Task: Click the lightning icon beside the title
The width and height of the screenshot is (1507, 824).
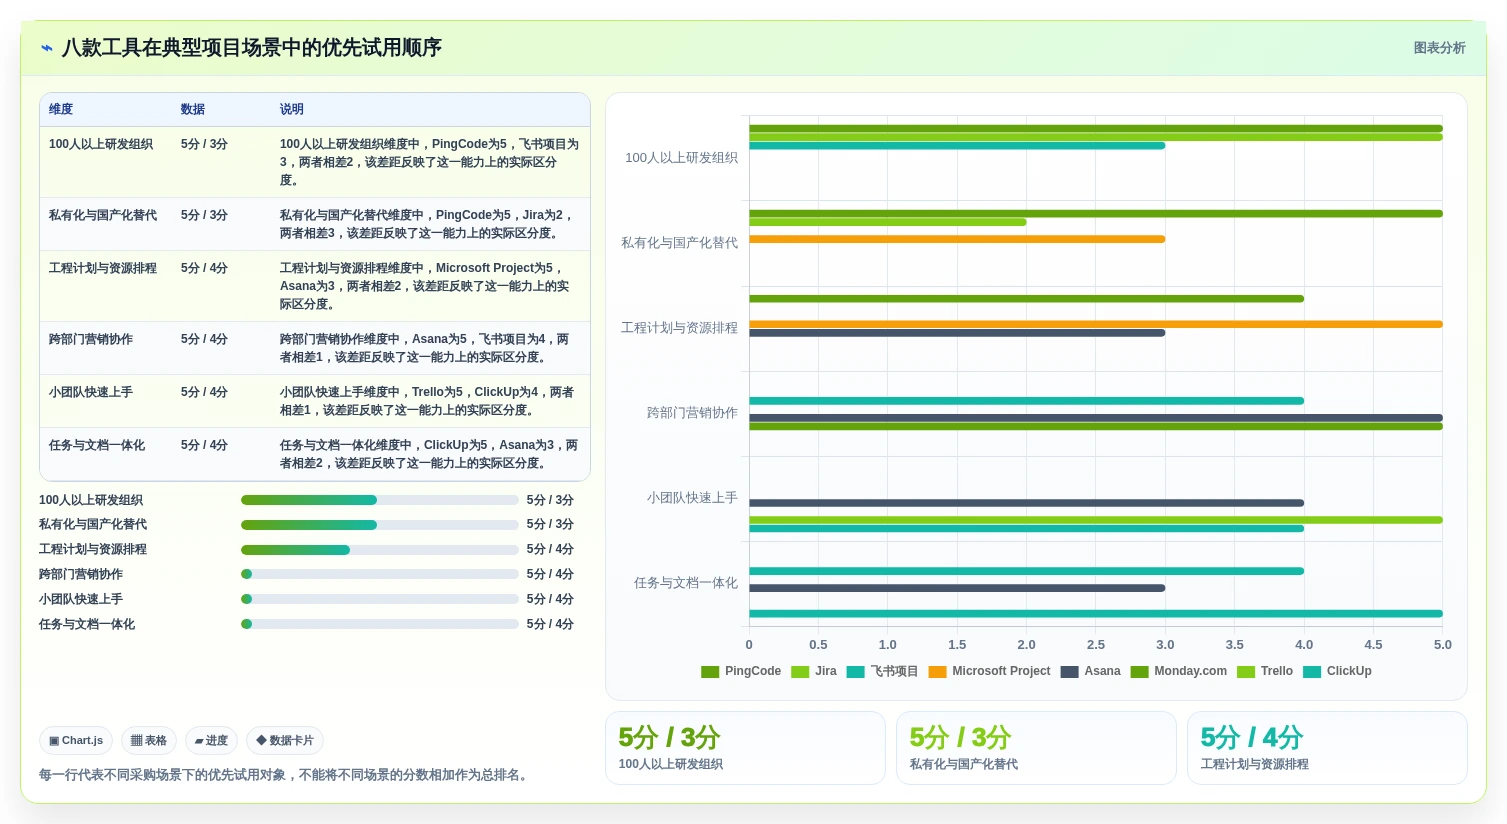Action: (x=47, y=48)
